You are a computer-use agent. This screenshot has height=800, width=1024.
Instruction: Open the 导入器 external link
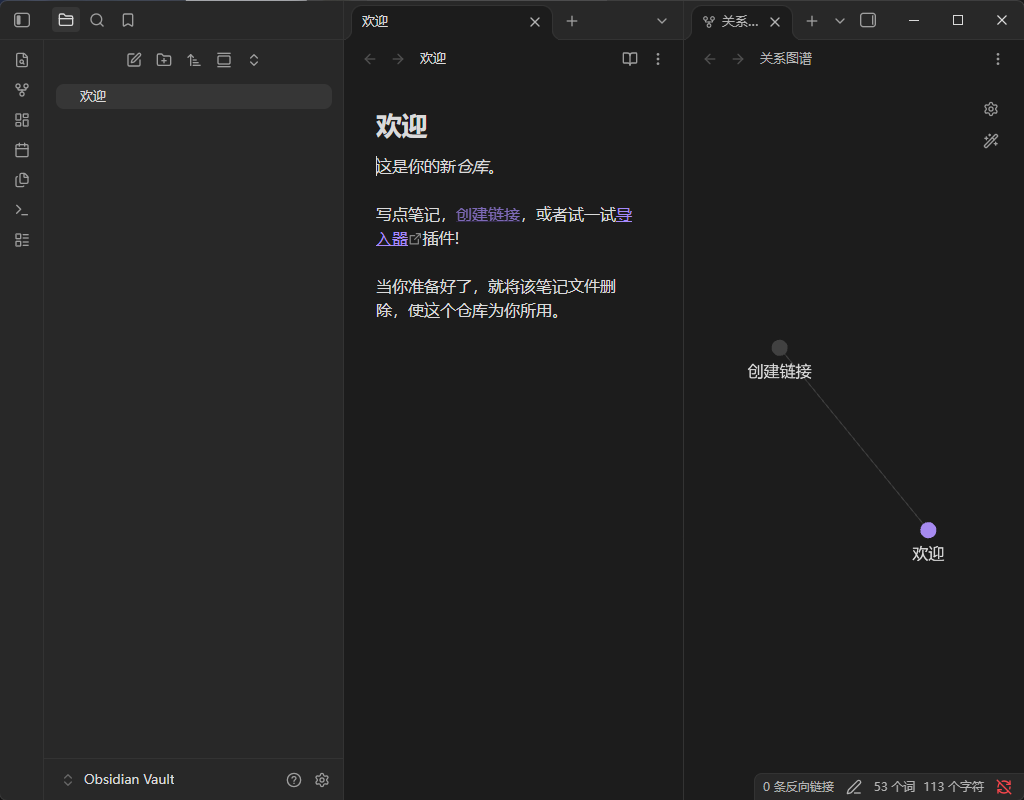point(392,239)
